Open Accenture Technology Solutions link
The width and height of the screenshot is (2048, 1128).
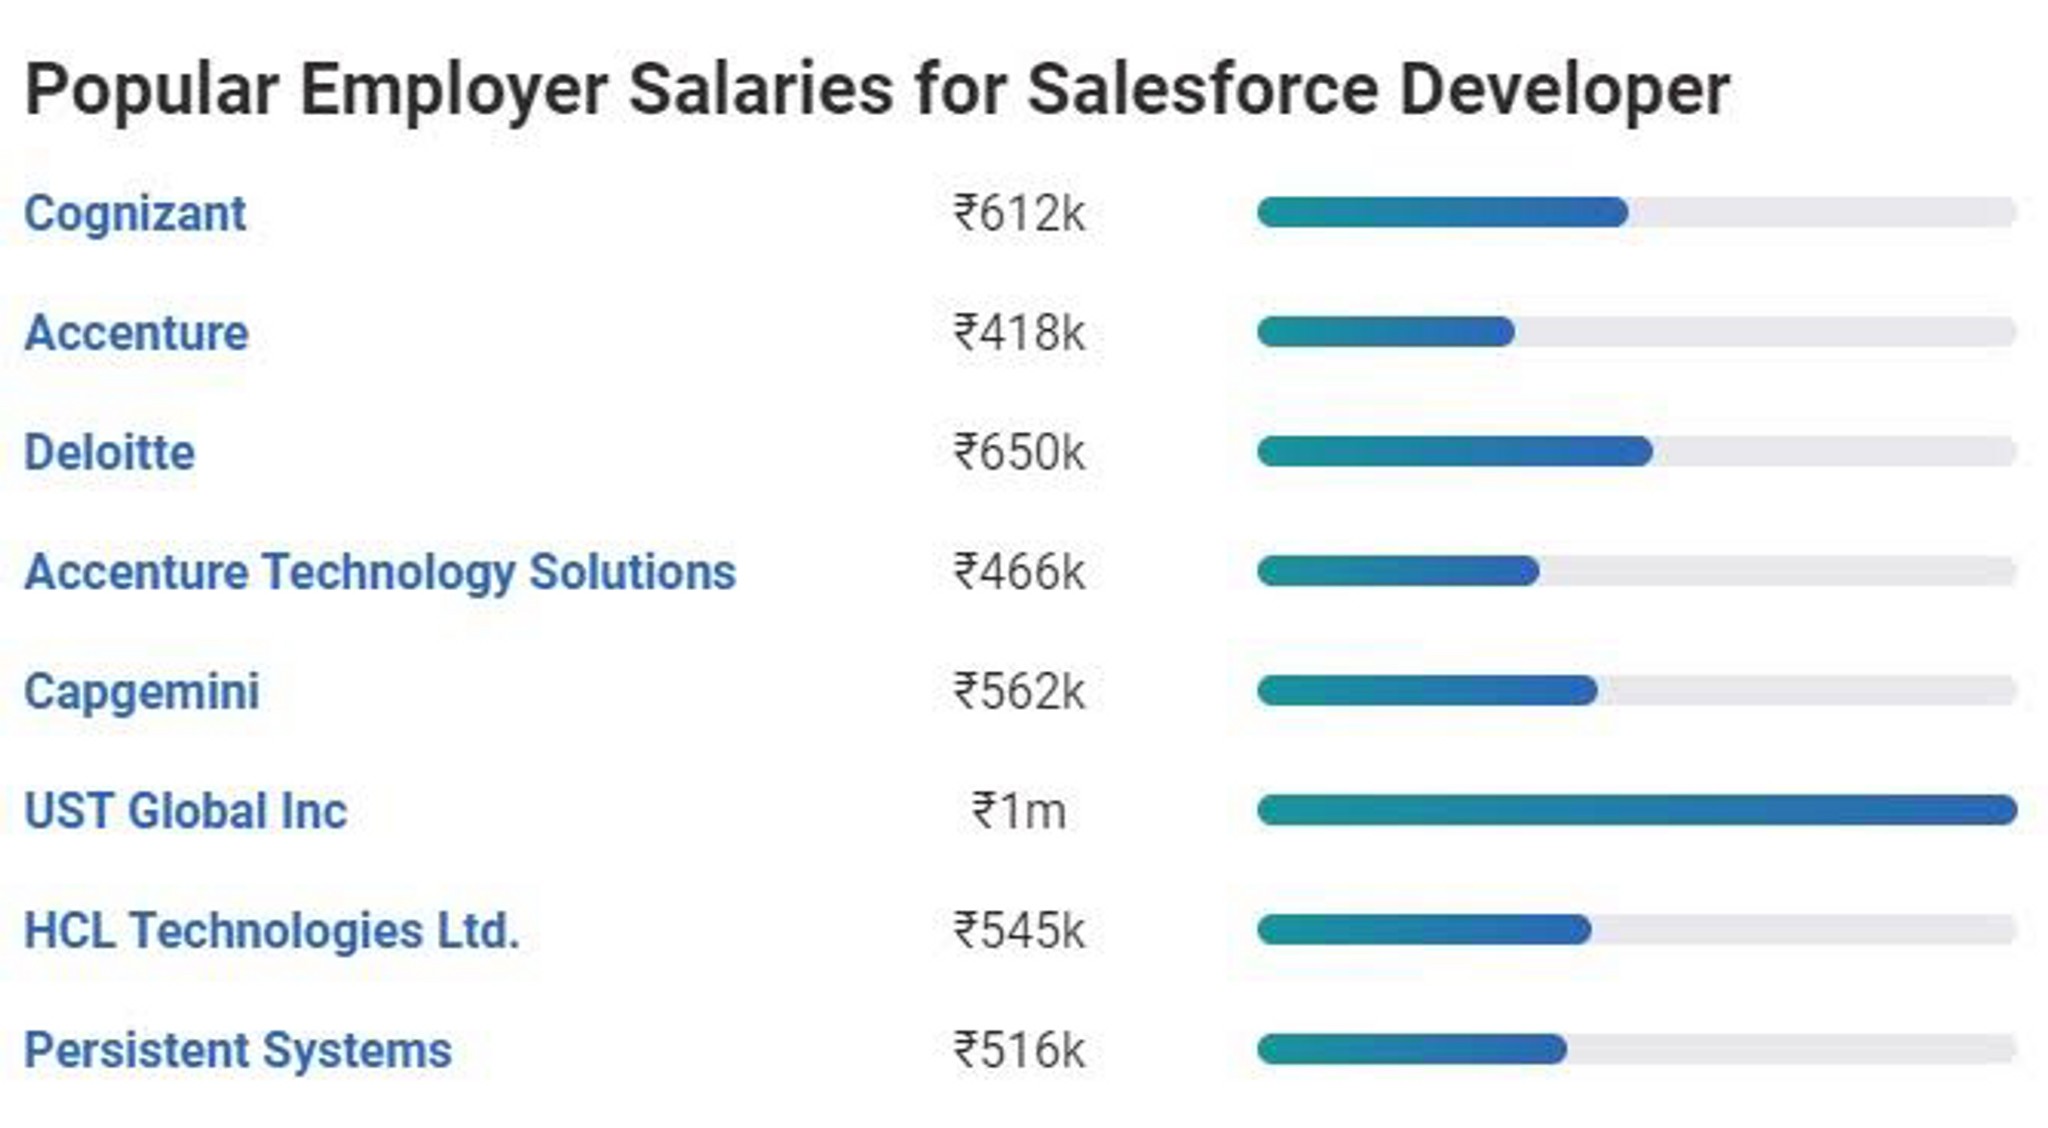[380, 572]
